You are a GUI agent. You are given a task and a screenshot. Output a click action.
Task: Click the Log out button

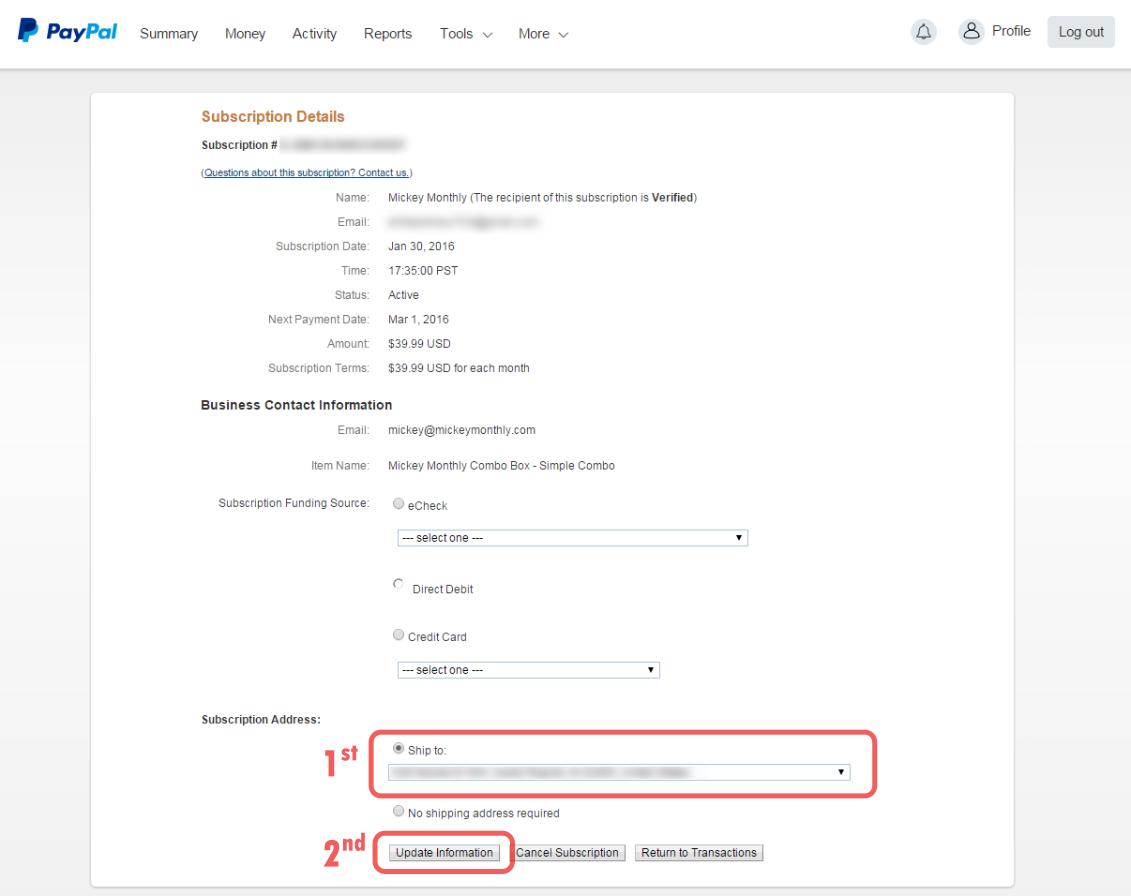point(1081,32)
